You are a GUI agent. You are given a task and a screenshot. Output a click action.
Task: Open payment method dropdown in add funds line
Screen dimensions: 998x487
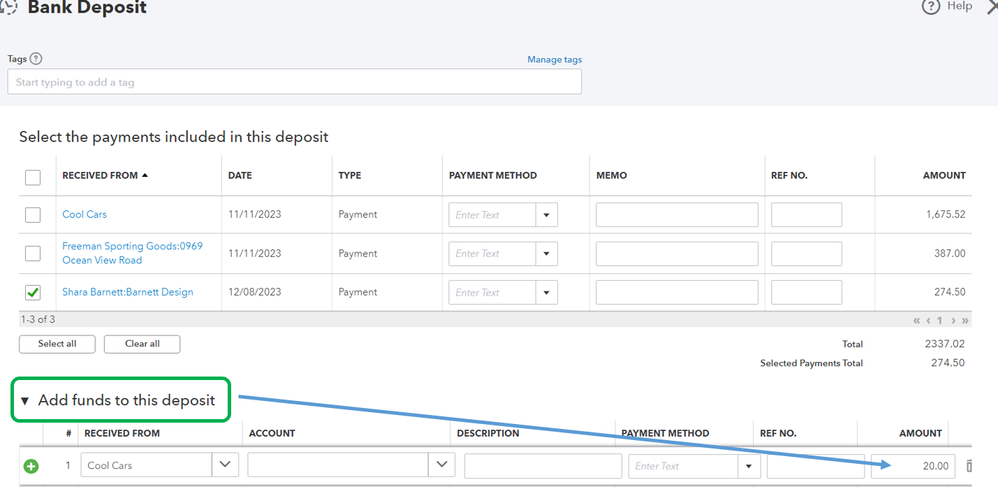coord(748,466)
